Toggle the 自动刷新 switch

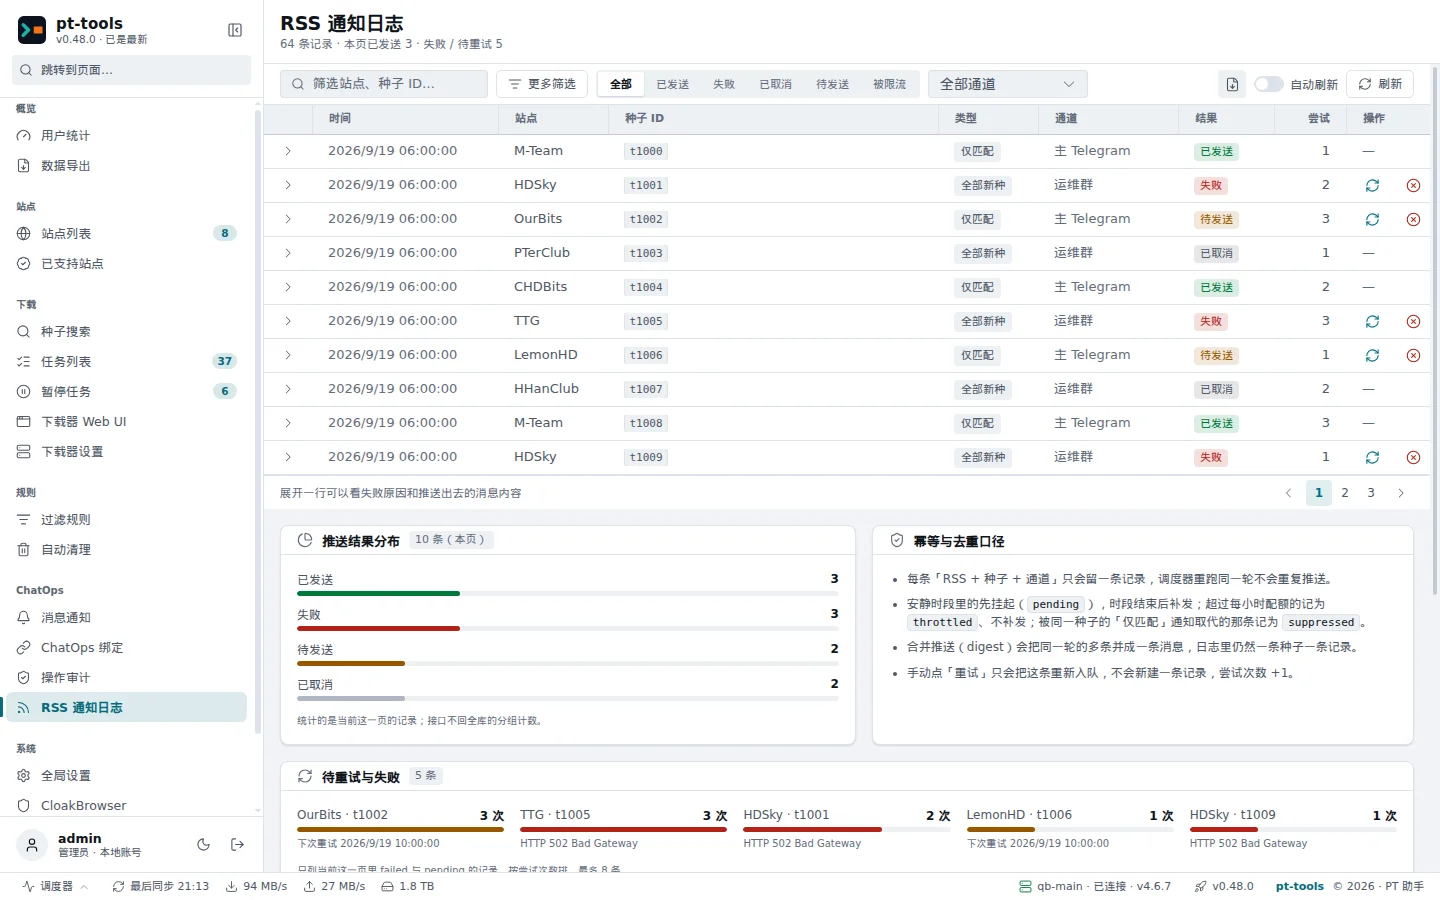(x=1269, y=84)
